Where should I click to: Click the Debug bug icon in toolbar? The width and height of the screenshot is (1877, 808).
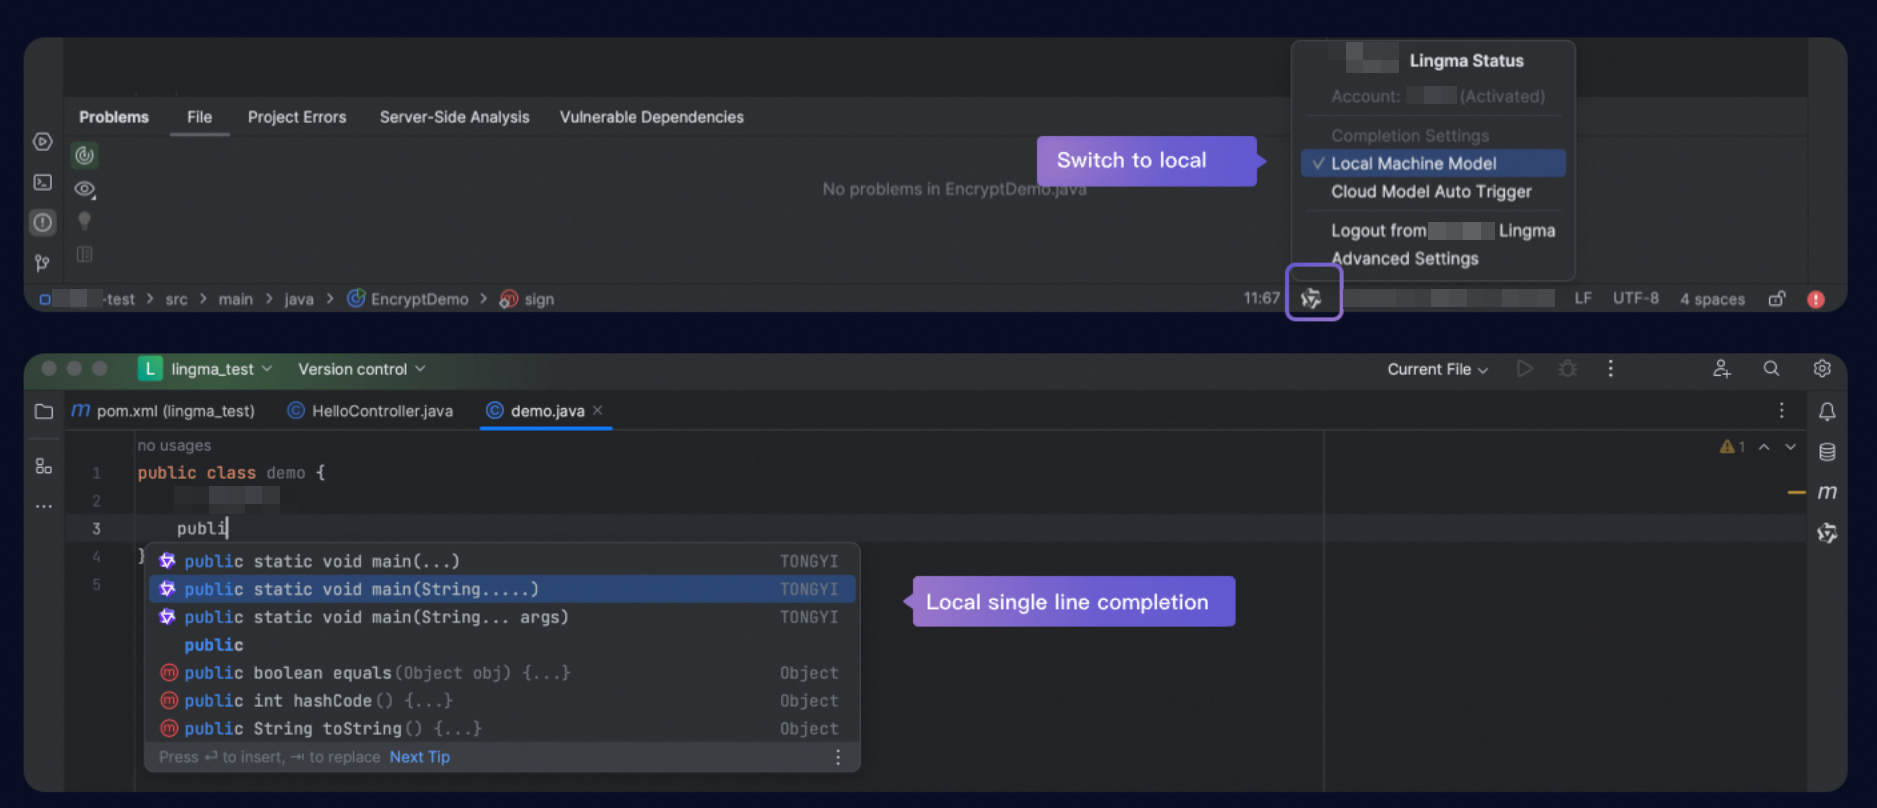point(1568,369)
